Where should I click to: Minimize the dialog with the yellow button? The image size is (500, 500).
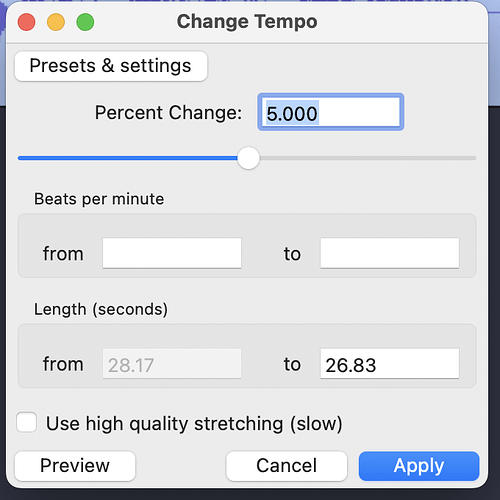tap(56, 22)
